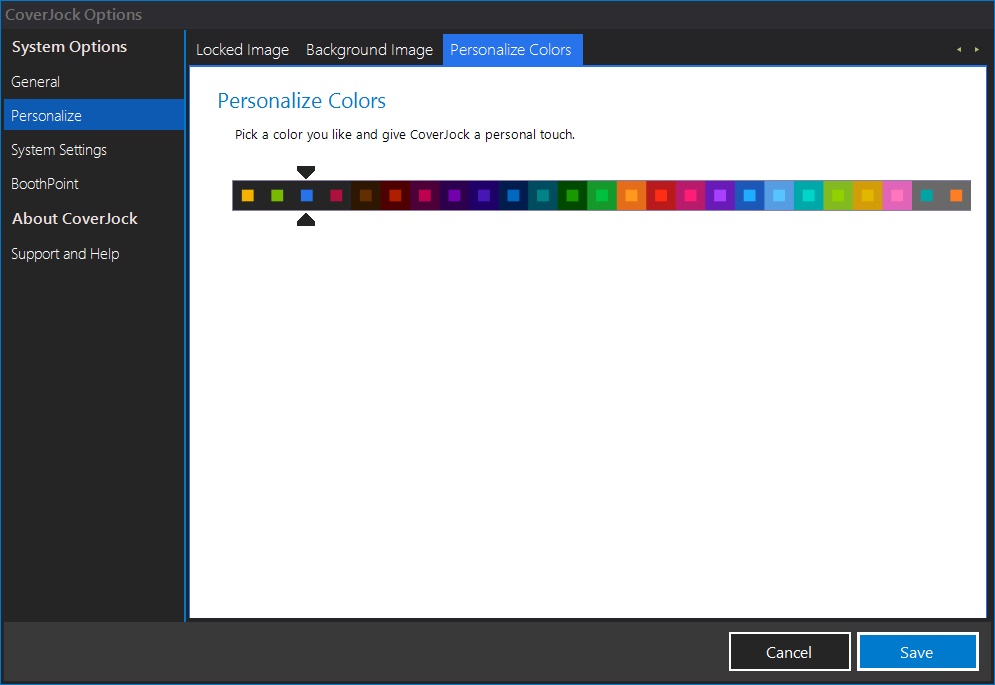
Task: Pick the yellow swatch on black background
Action: pos(247,196)
